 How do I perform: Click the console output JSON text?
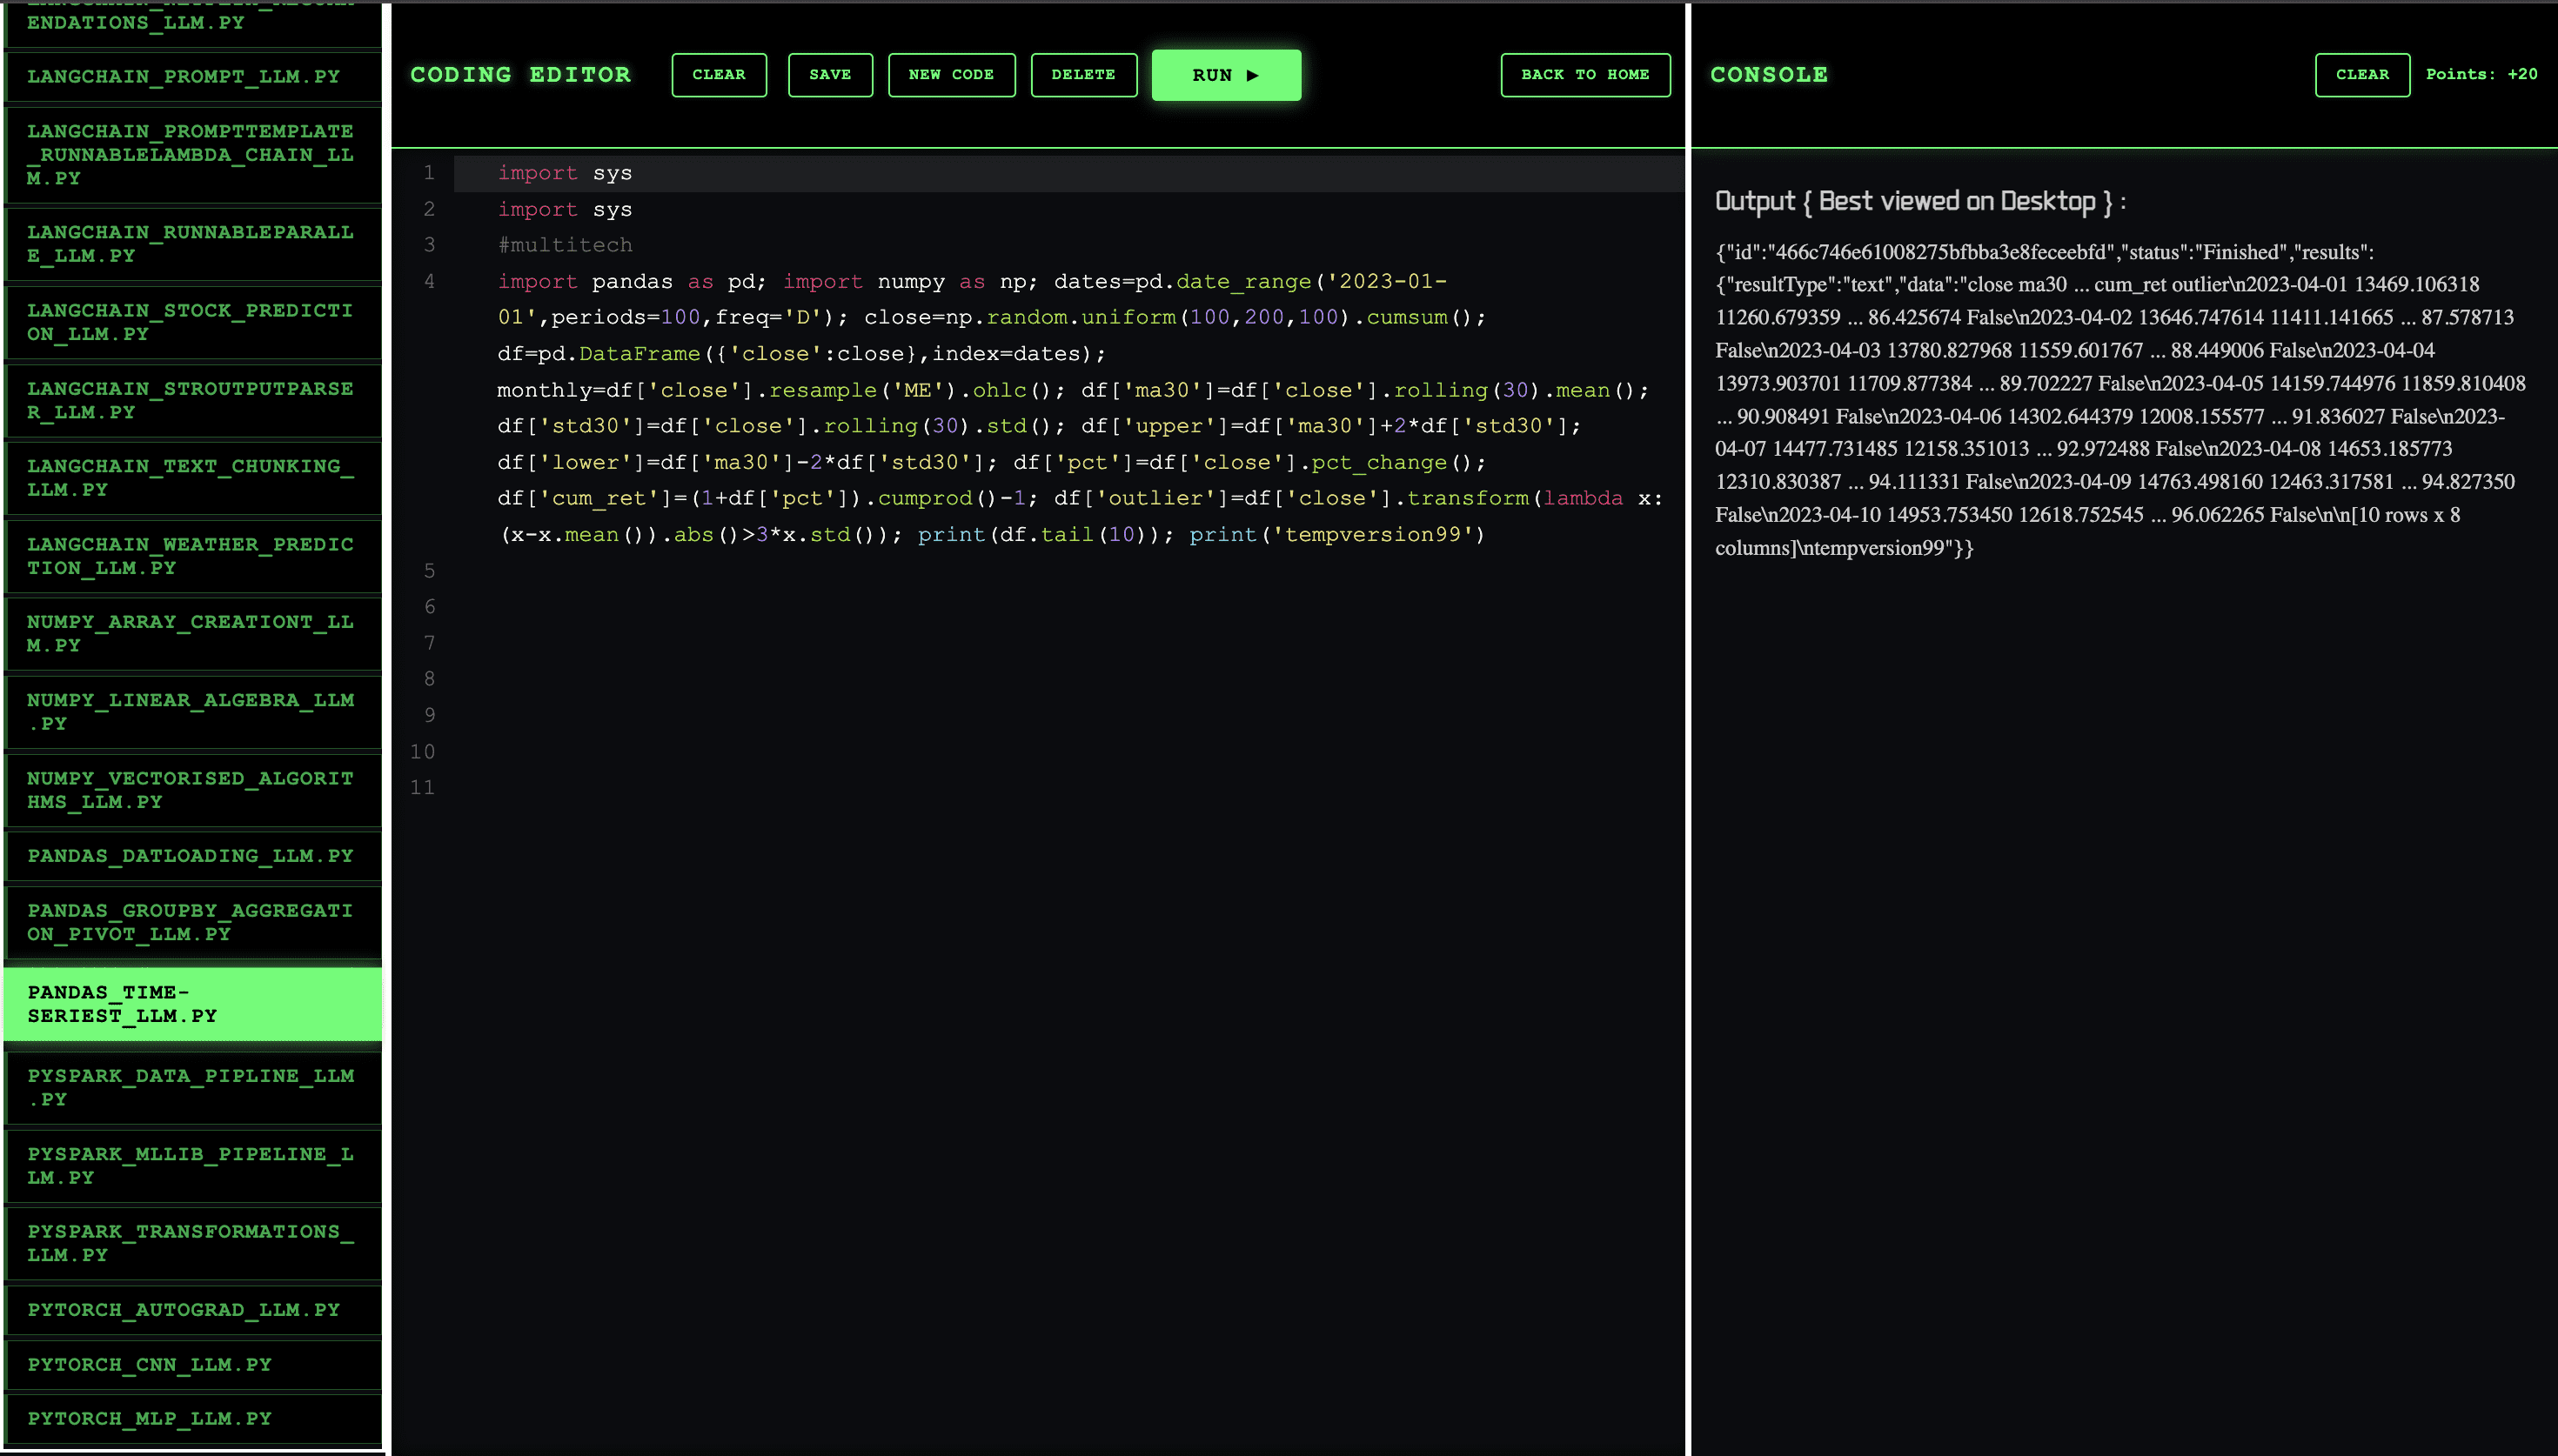(2119, 399)
